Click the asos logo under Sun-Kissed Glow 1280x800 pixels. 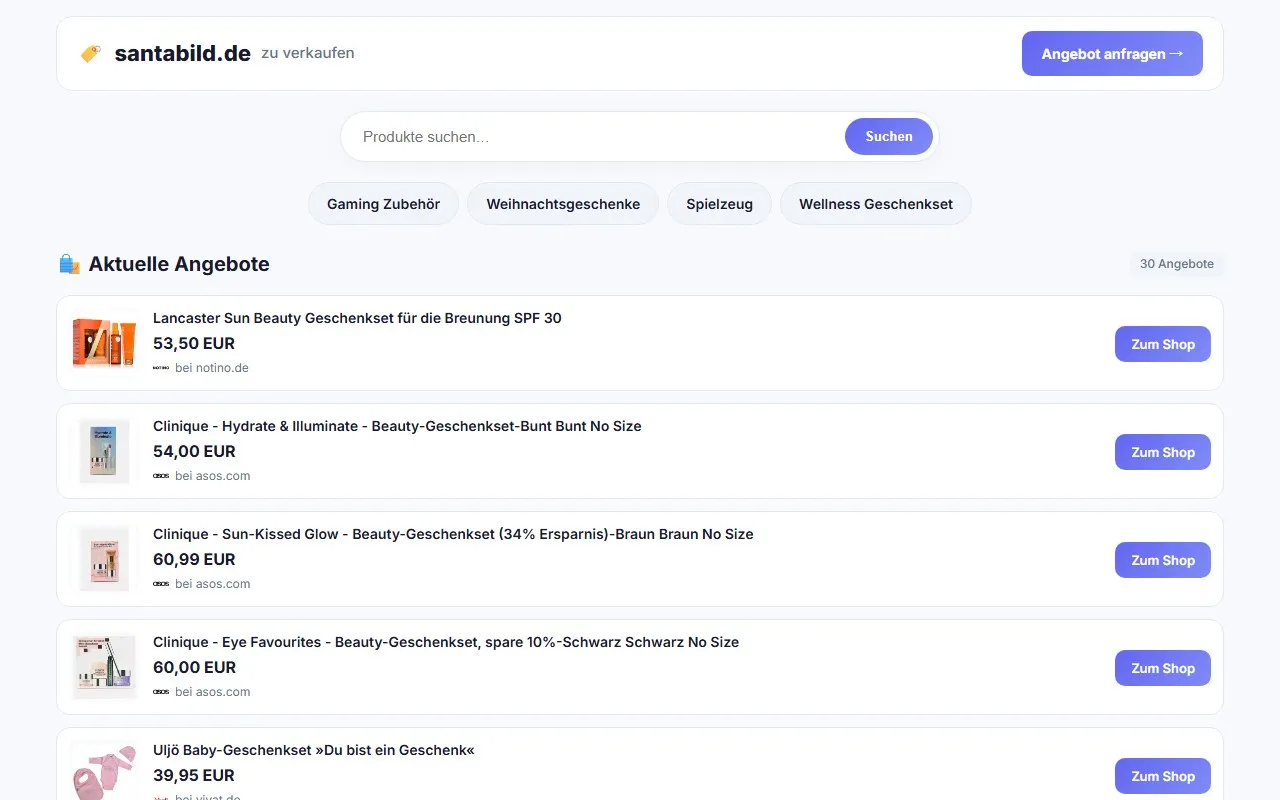pyautogui.click(x=161, y=584)
